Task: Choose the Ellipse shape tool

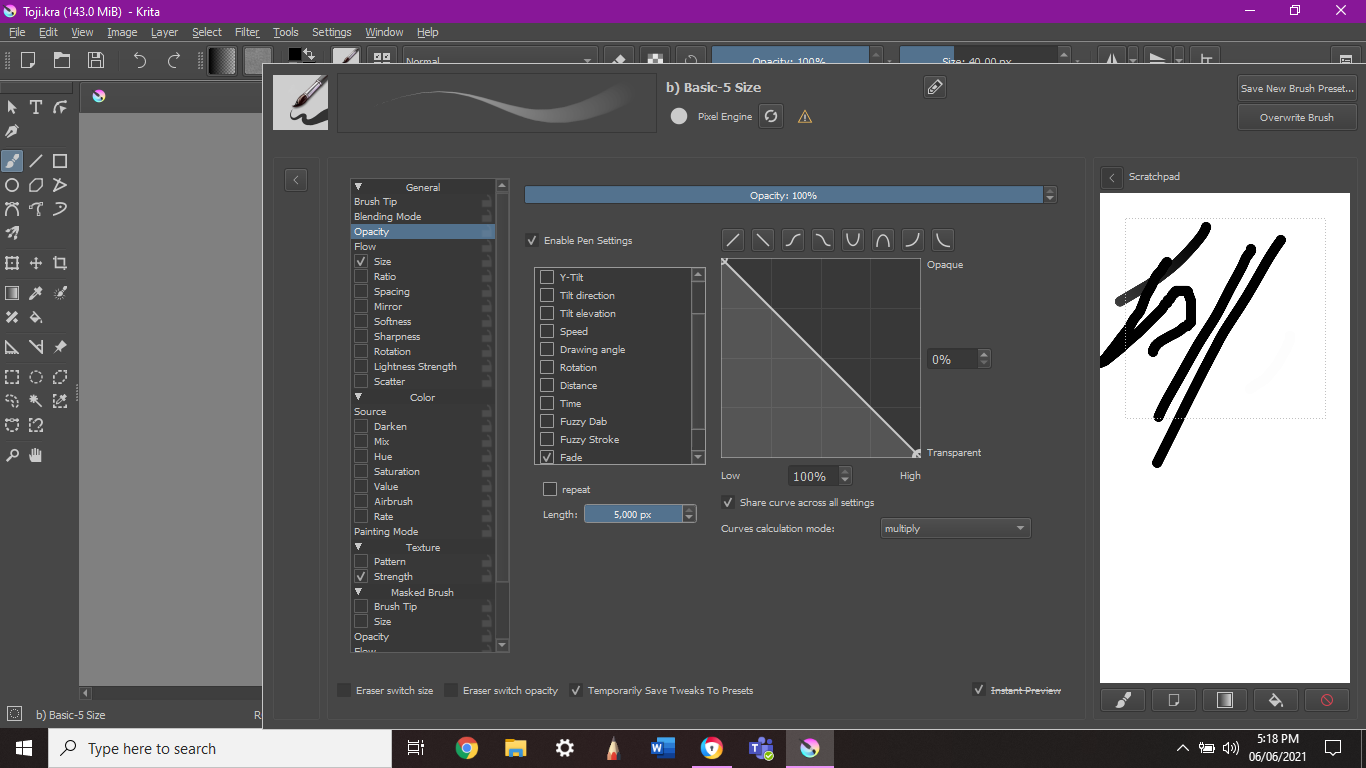Action: pyautogui.click(x=12, y=185)
